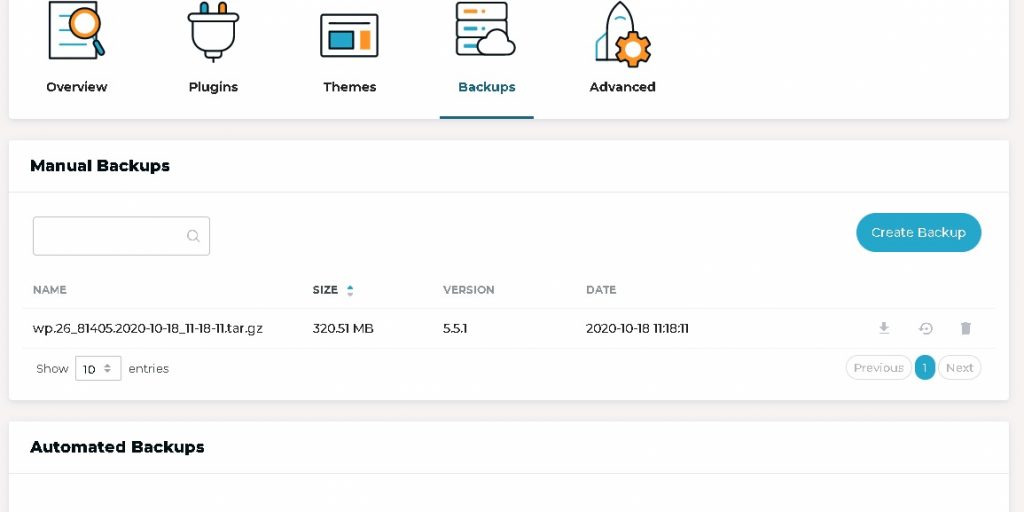Open the Overview magnifier icon
This screenshot has height=512, width=1024.
(76, 30)
